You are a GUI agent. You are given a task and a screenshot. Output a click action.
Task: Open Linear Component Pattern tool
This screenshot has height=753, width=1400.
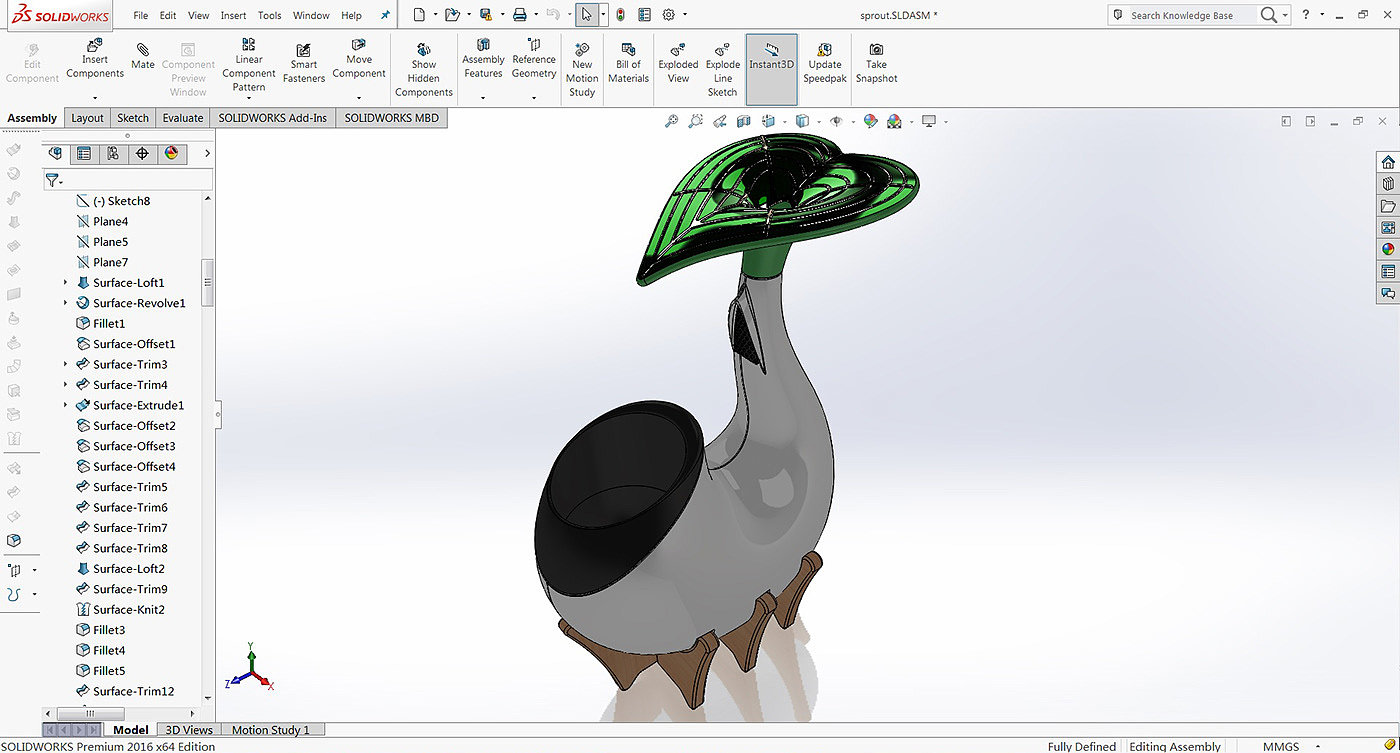click(x=249, y=45)
